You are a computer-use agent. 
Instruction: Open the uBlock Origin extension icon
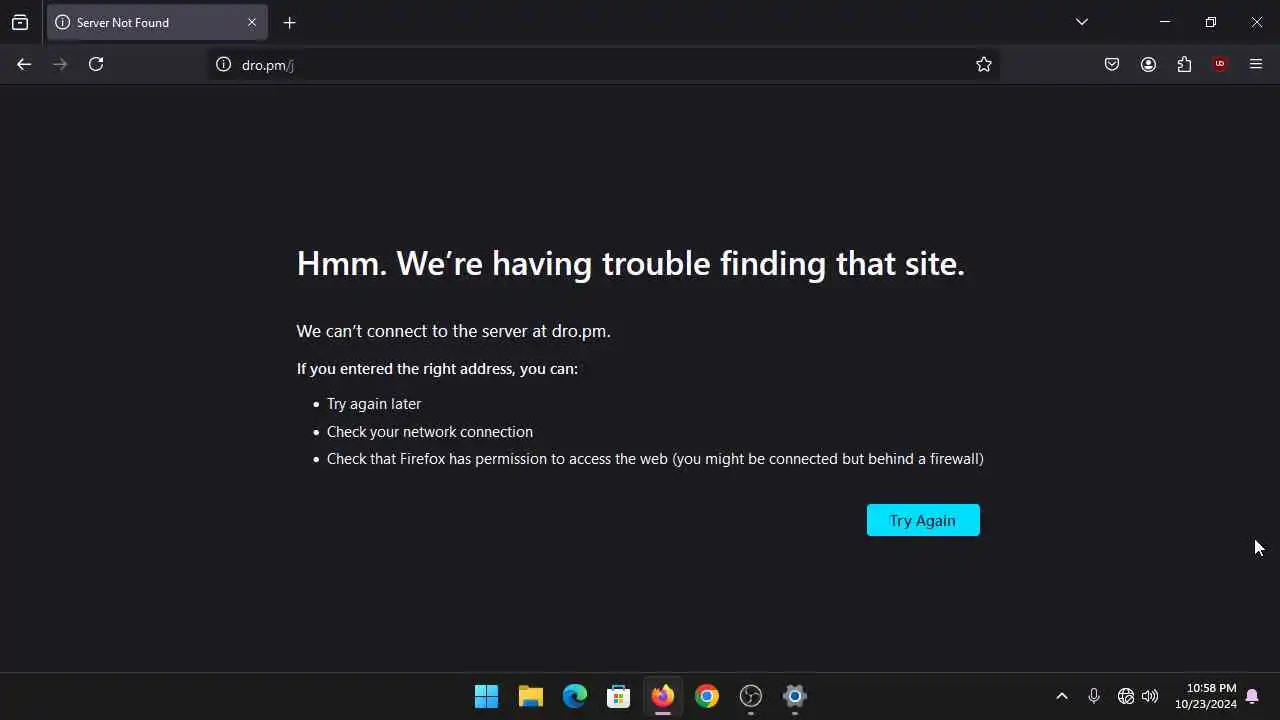click(x=1220, y=64)
